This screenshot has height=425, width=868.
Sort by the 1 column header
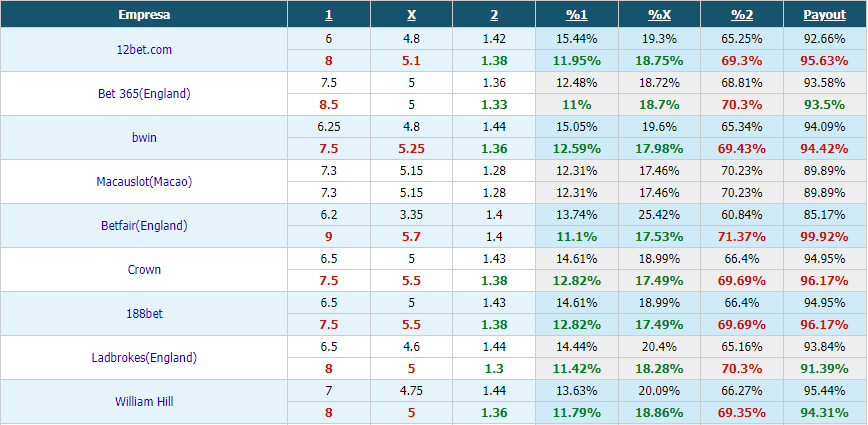[329, 15]
